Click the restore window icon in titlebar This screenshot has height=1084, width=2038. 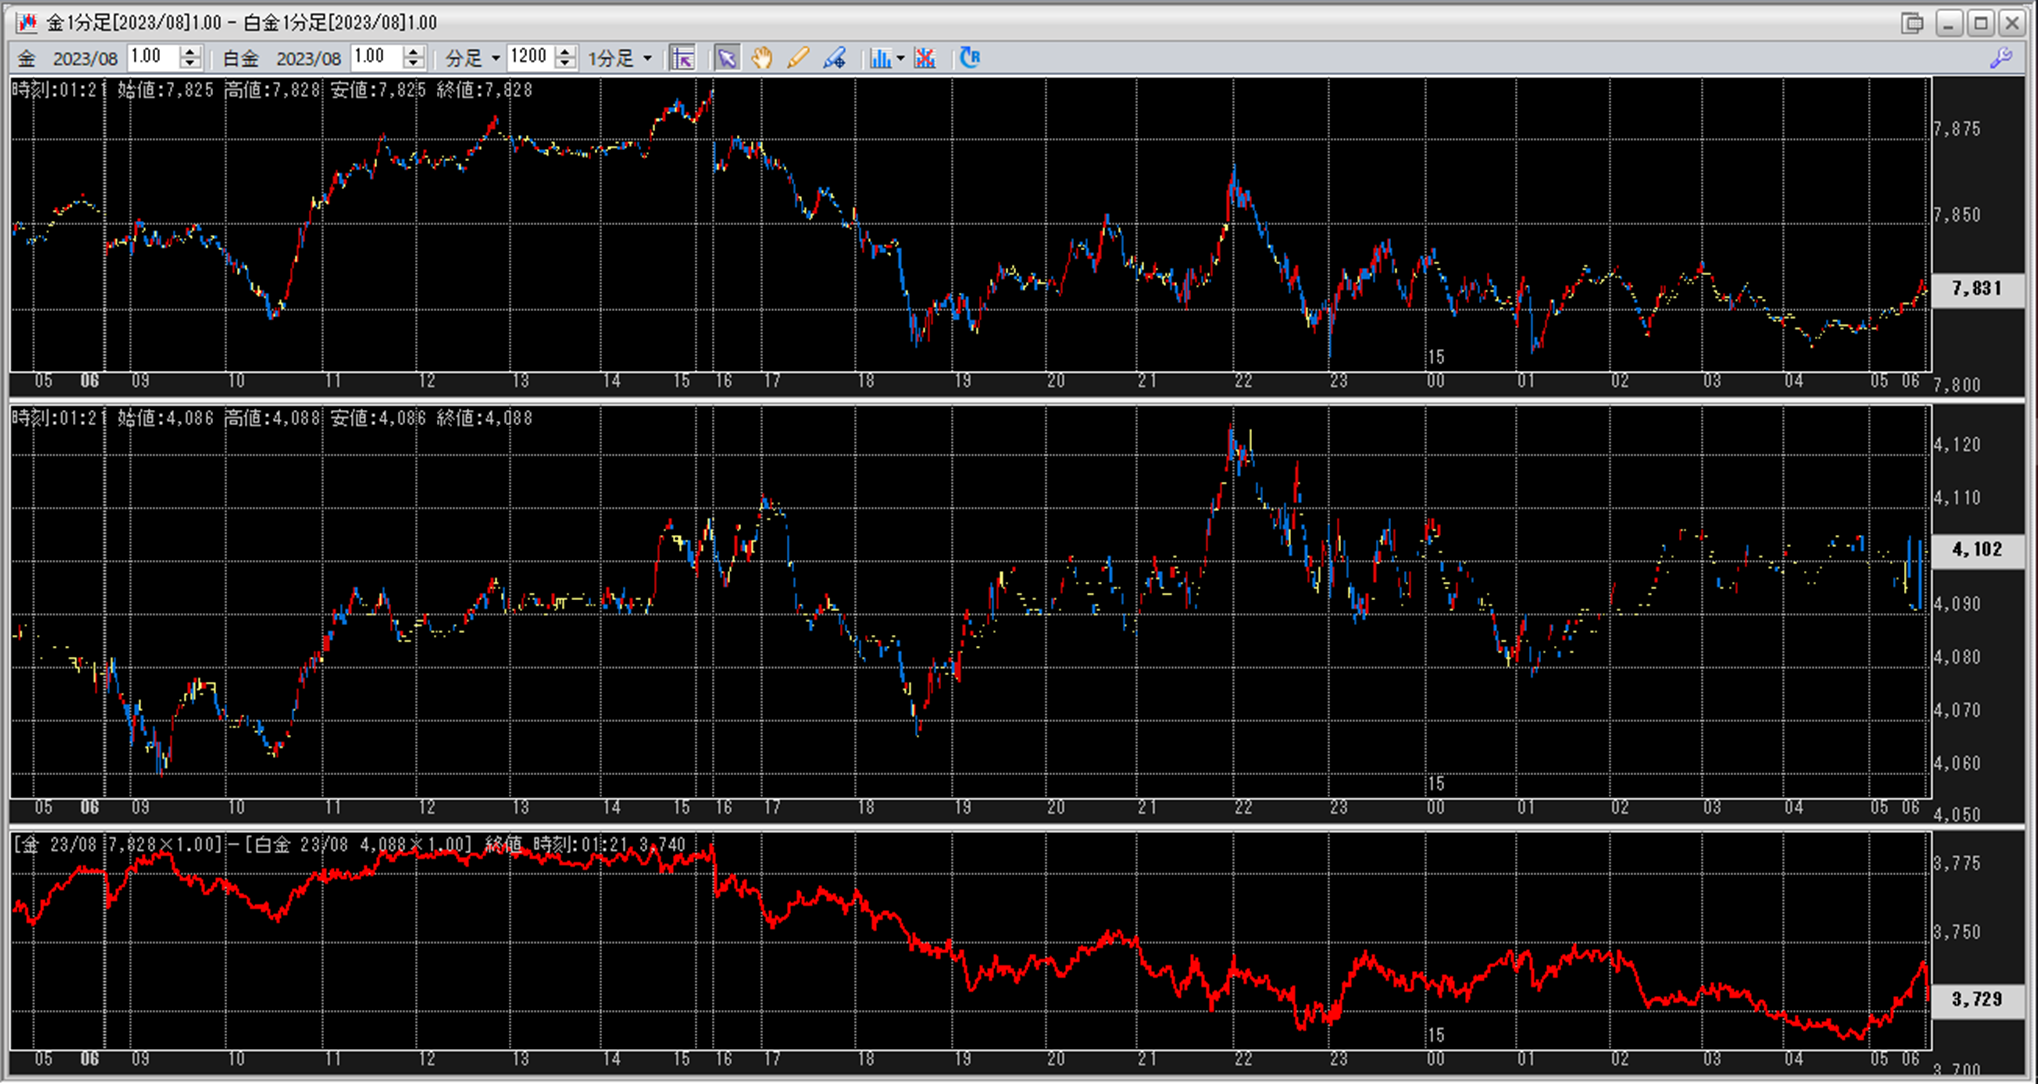(x=1912, y=22)
